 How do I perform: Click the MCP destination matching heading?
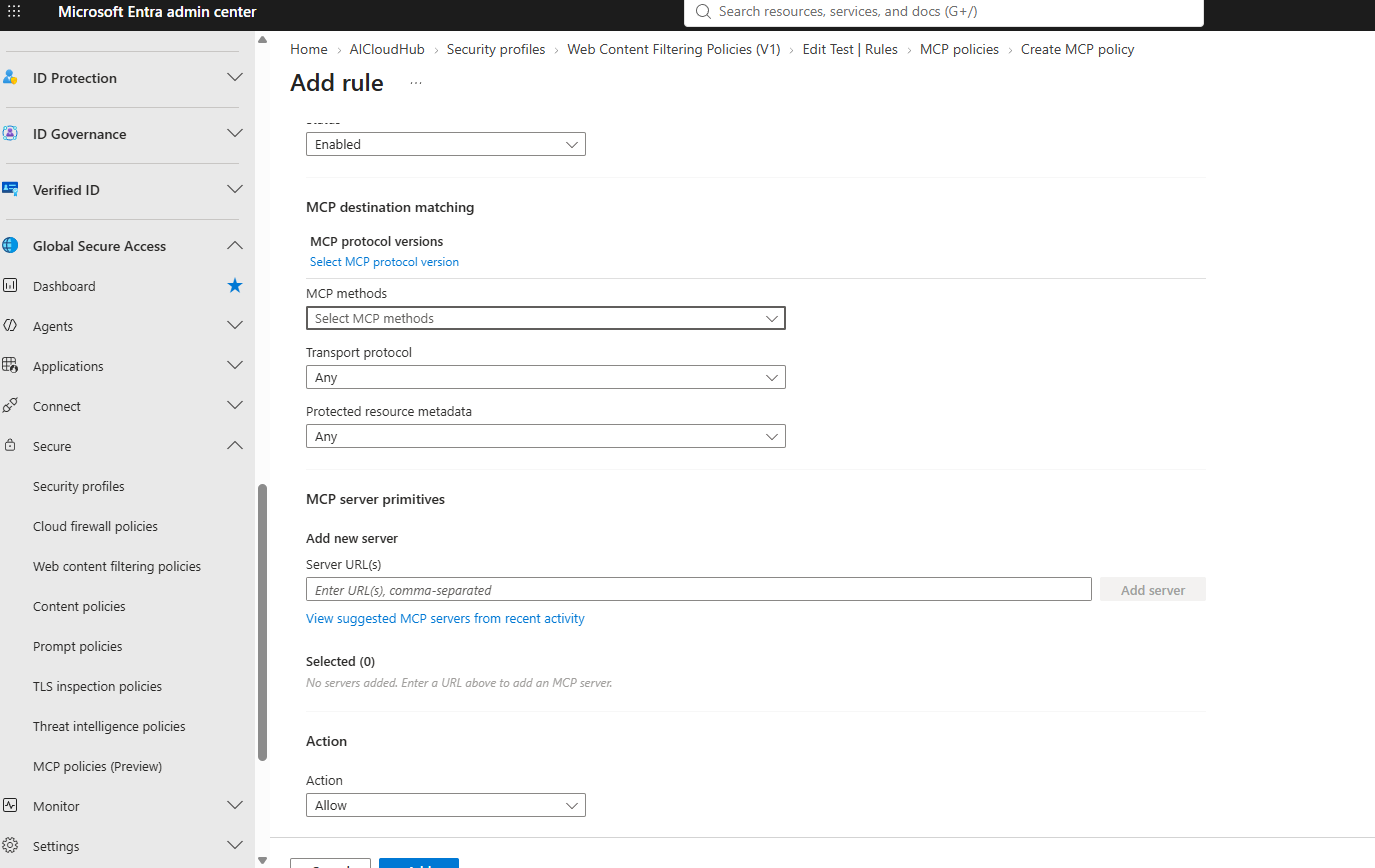point(390,207)
